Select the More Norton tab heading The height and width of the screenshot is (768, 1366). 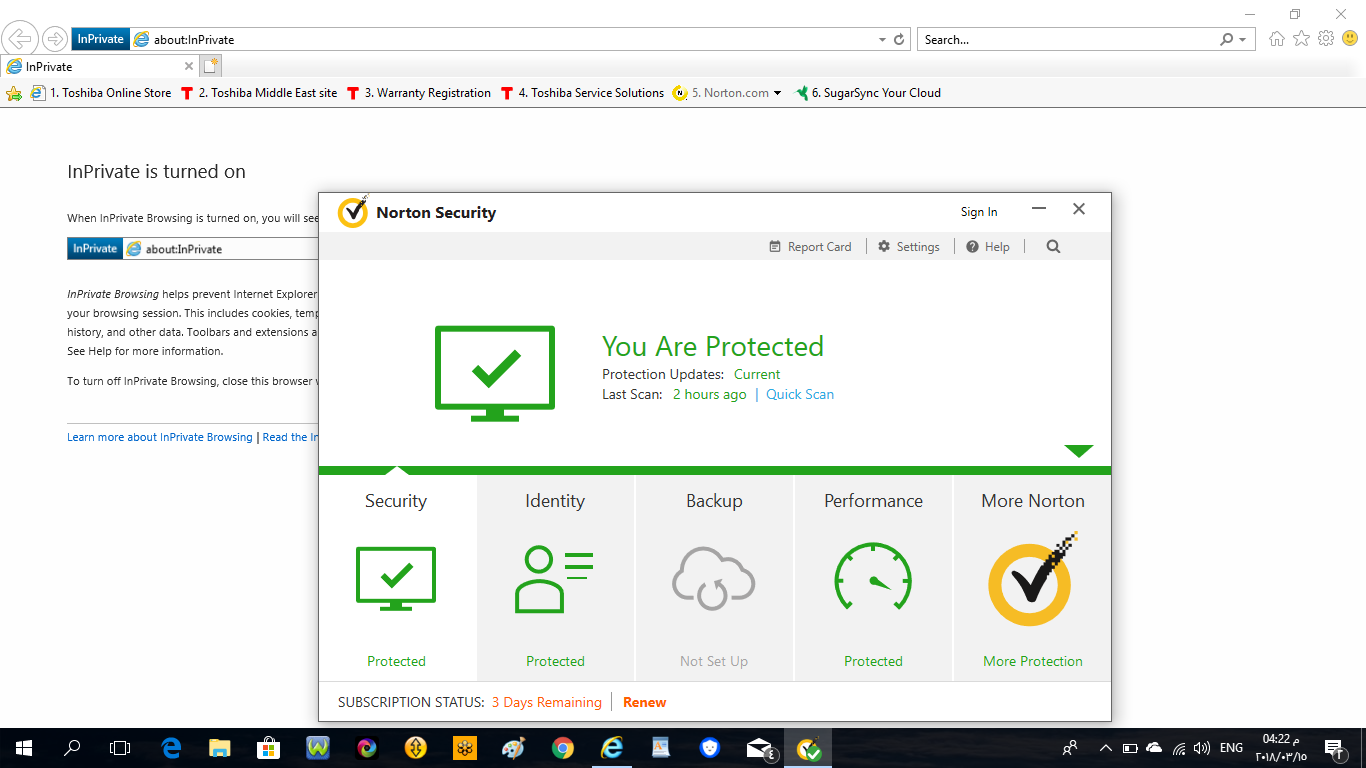point(1033,501)
